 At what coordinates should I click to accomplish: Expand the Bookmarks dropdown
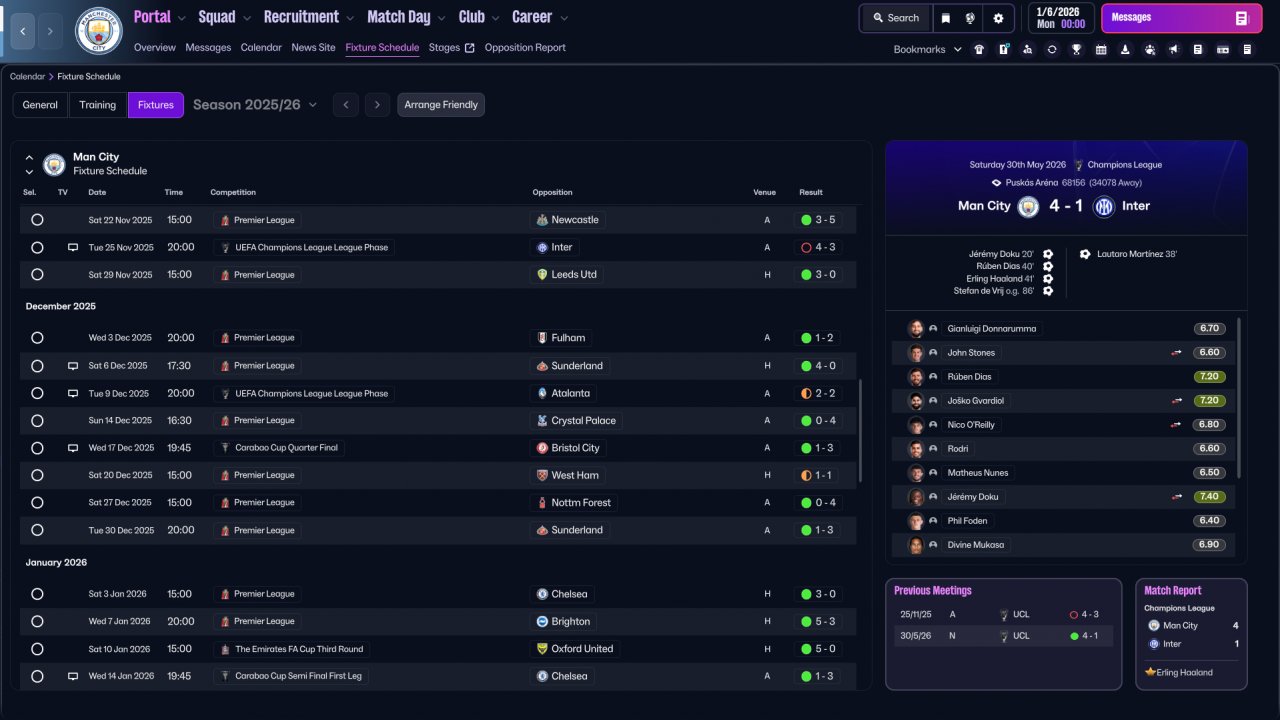coord(928,49)
